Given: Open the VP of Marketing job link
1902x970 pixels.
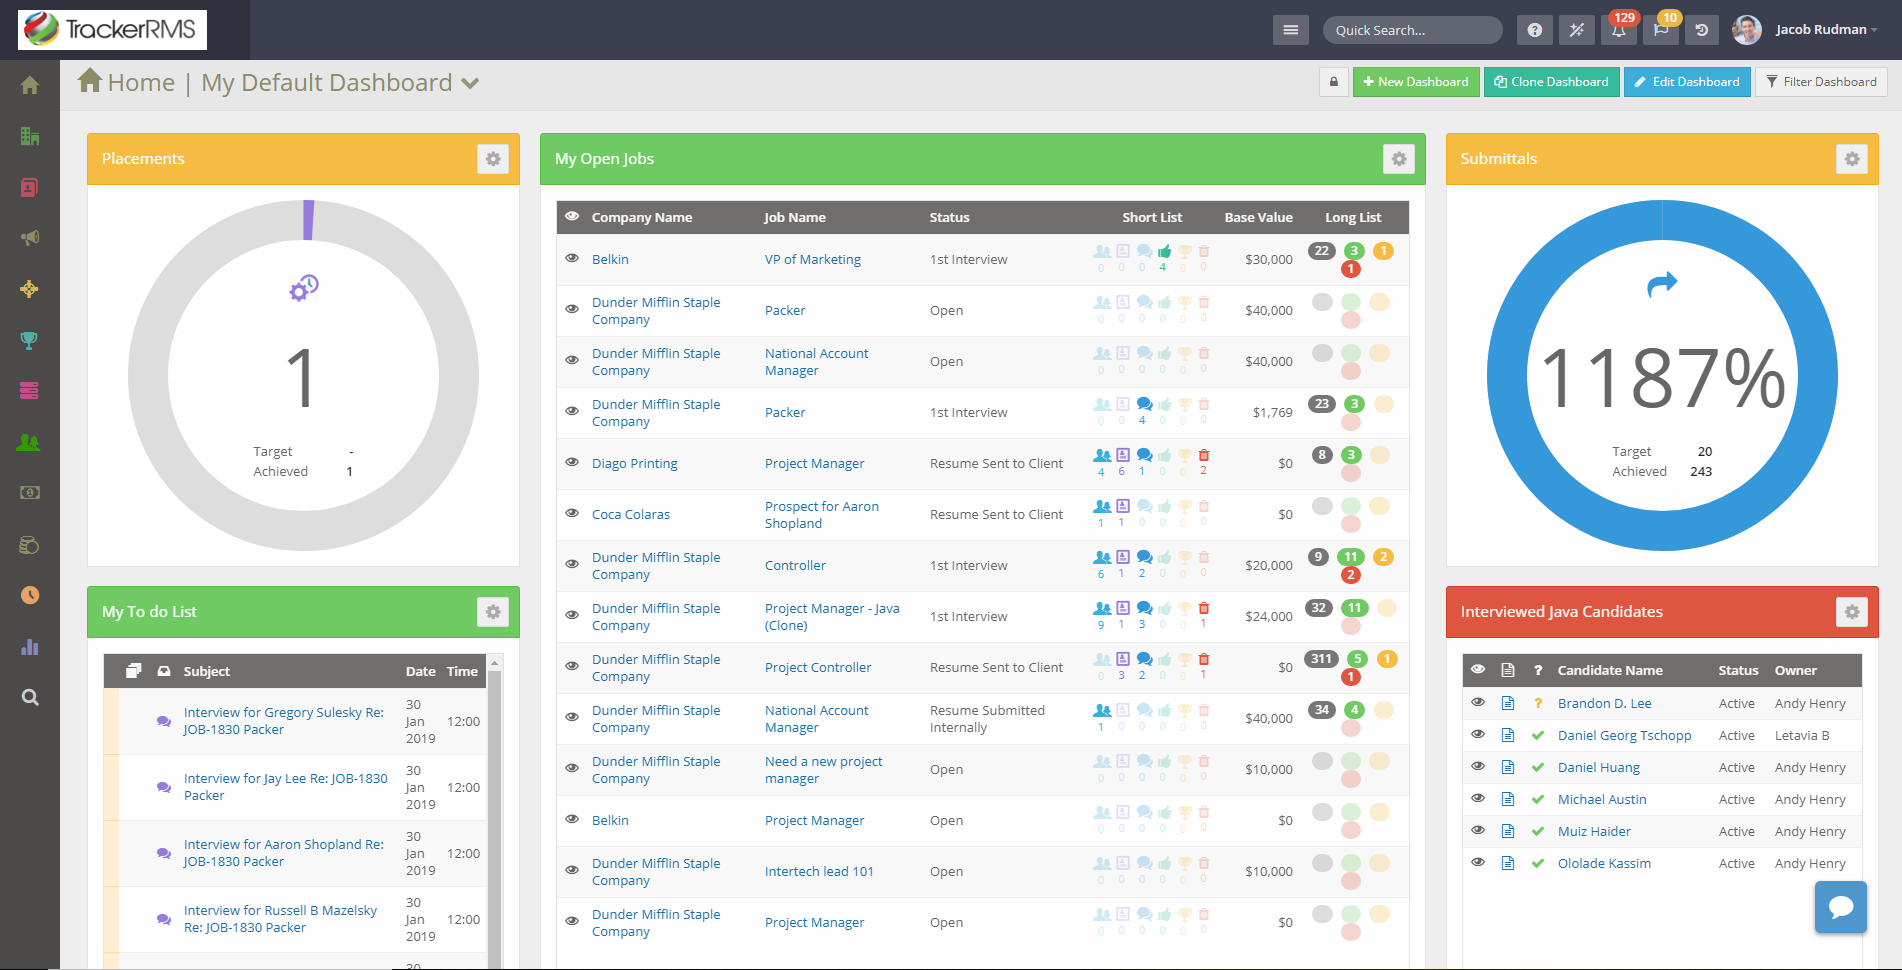Looking at the screenshot, I should click(812, 259).
